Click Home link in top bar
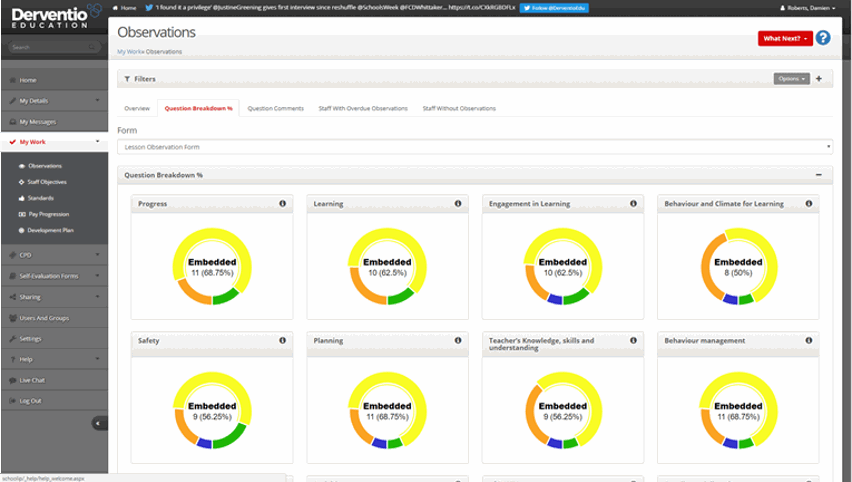Screen dimensions: 852x482 coord(124,8)
